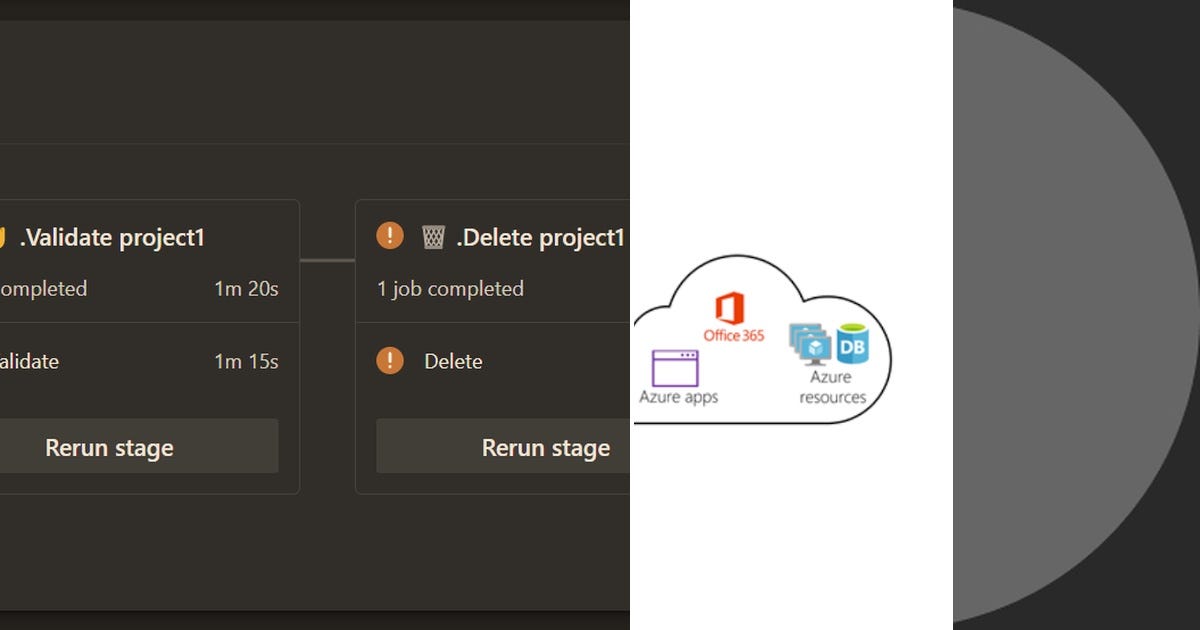Click the warning icon next to the Delete job
Viewport: 1200px width, 630px height.
(389, 360)
